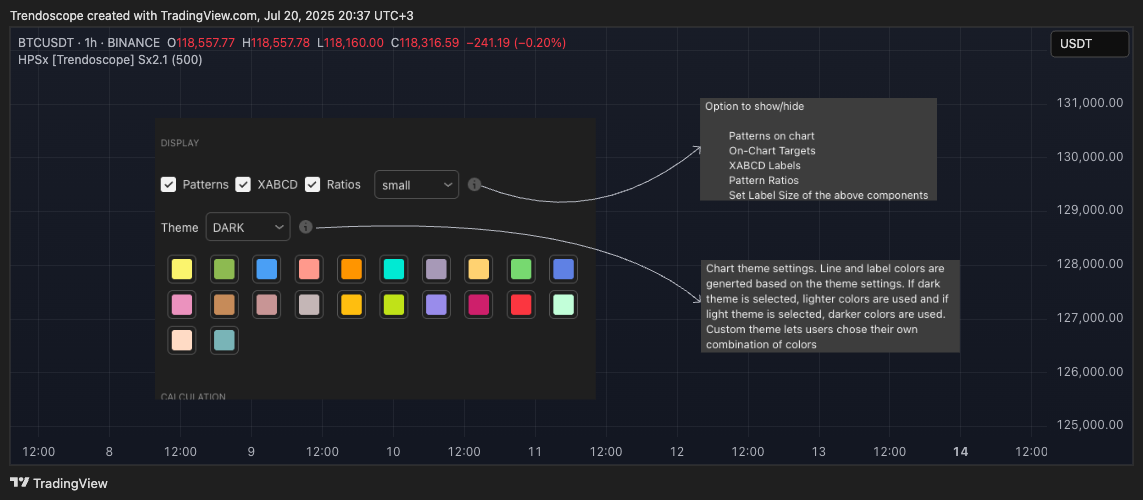Image resolution: width=1143 pixels, height=500 pixels.
Task: Choose the cyan turquoise color swatch
Action: tap(394, 269)
